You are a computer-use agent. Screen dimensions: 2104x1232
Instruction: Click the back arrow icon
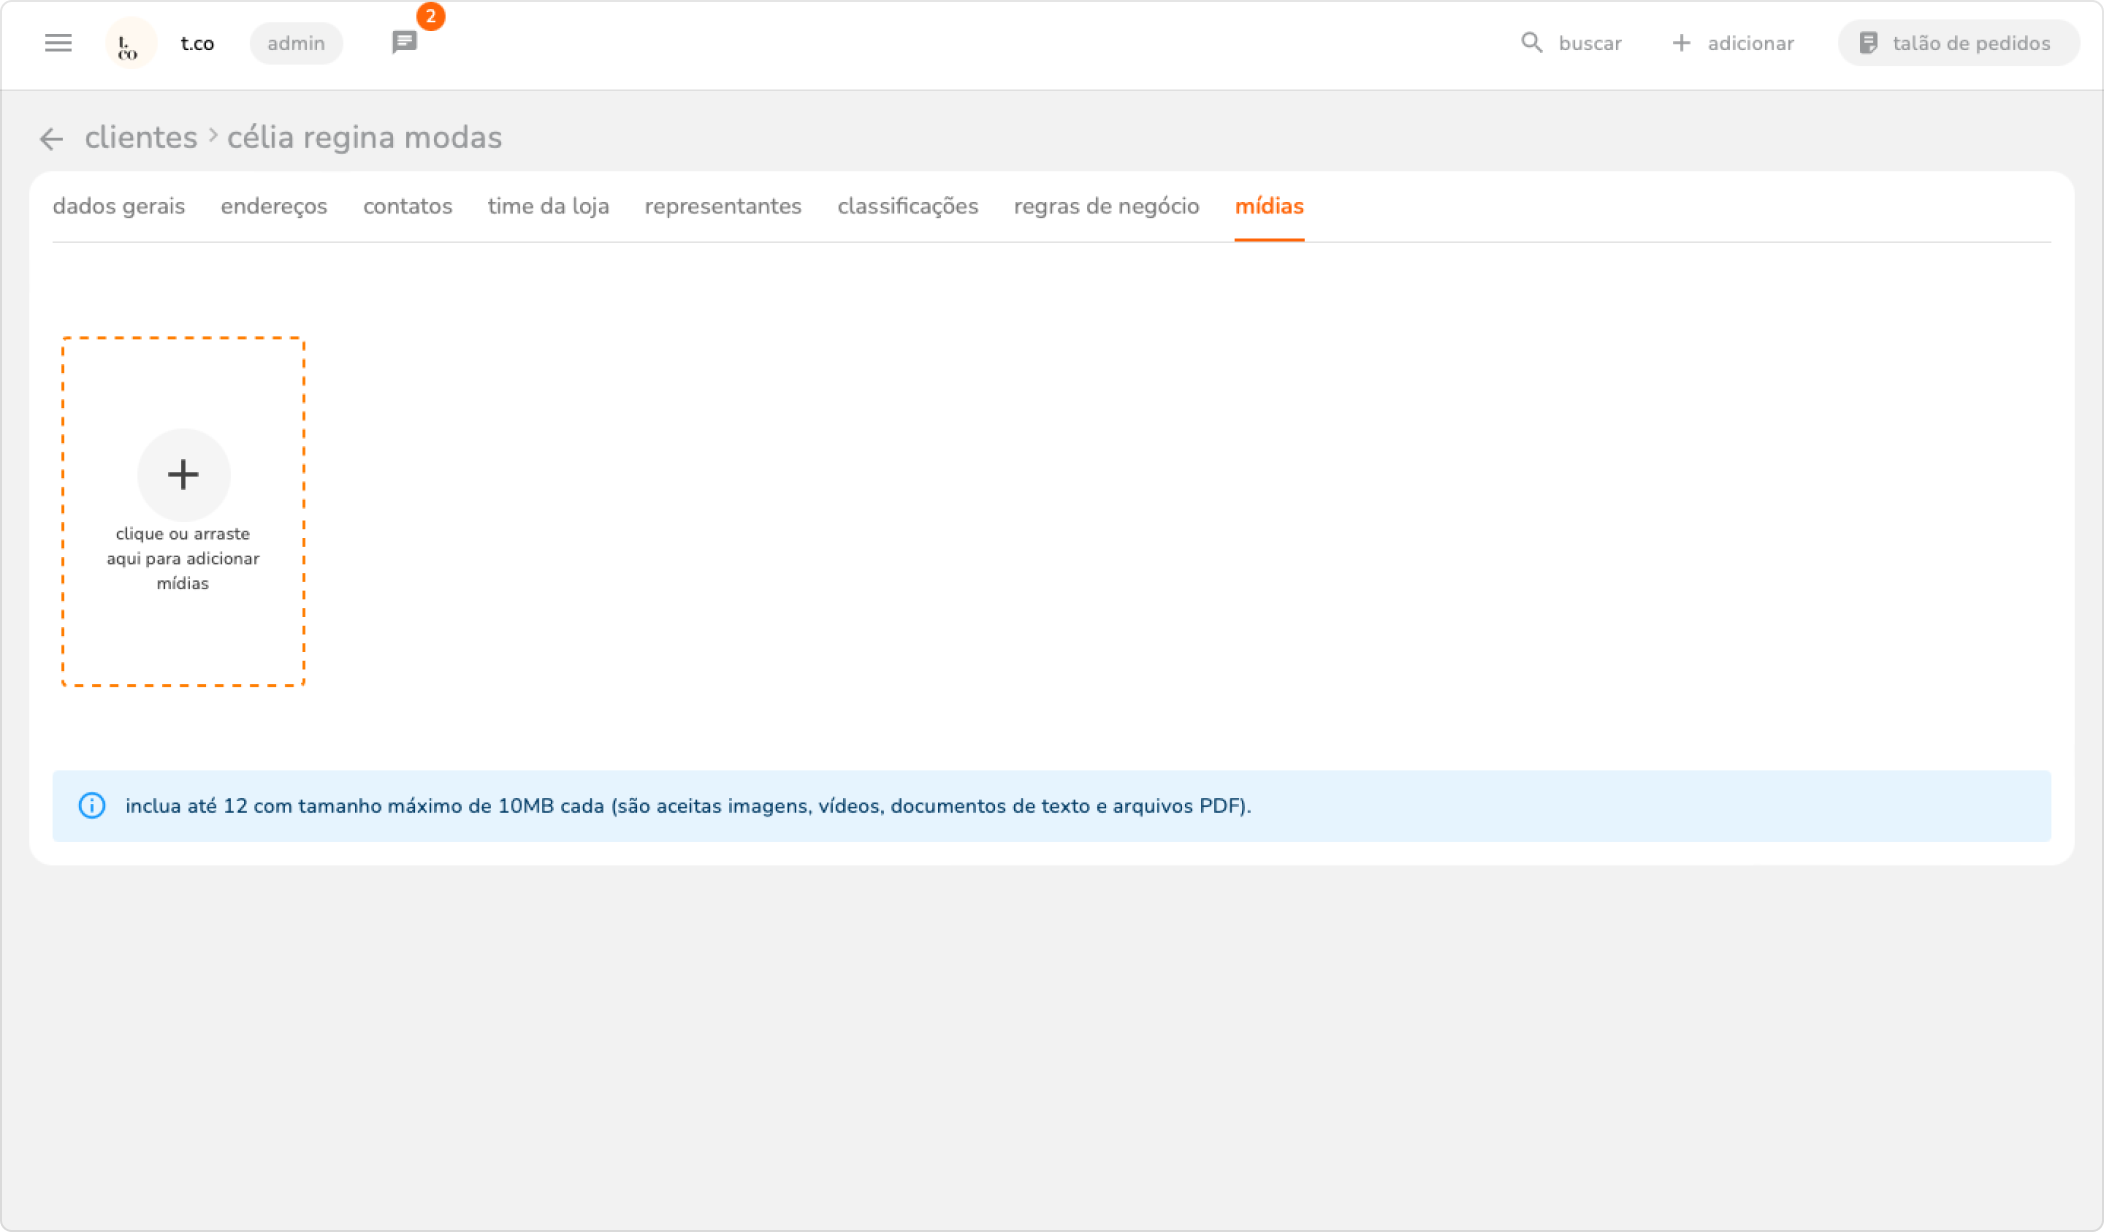tap(51, 139)
